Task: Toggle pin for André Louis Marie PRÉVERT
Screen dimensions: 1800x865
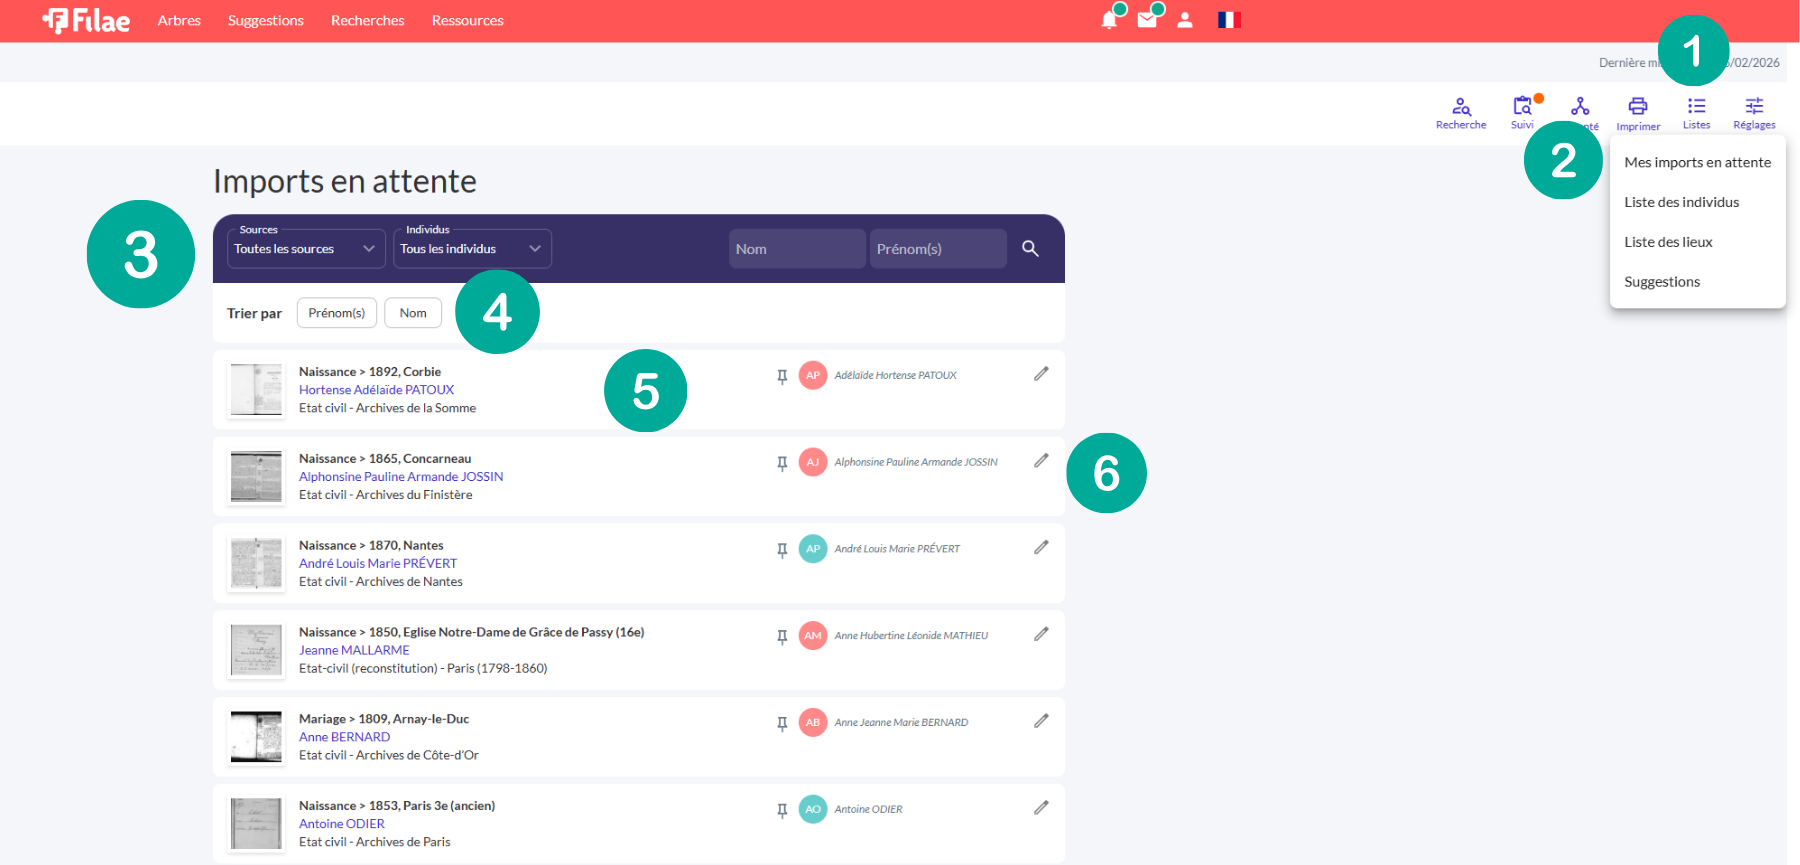Action: (782, 550)
